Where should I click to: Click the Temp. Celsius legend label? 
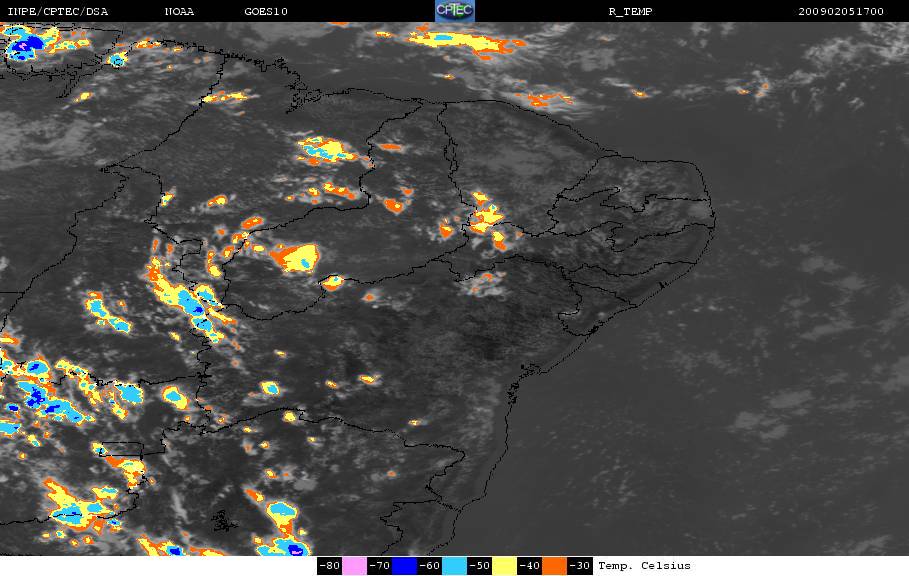coord(644,566)
